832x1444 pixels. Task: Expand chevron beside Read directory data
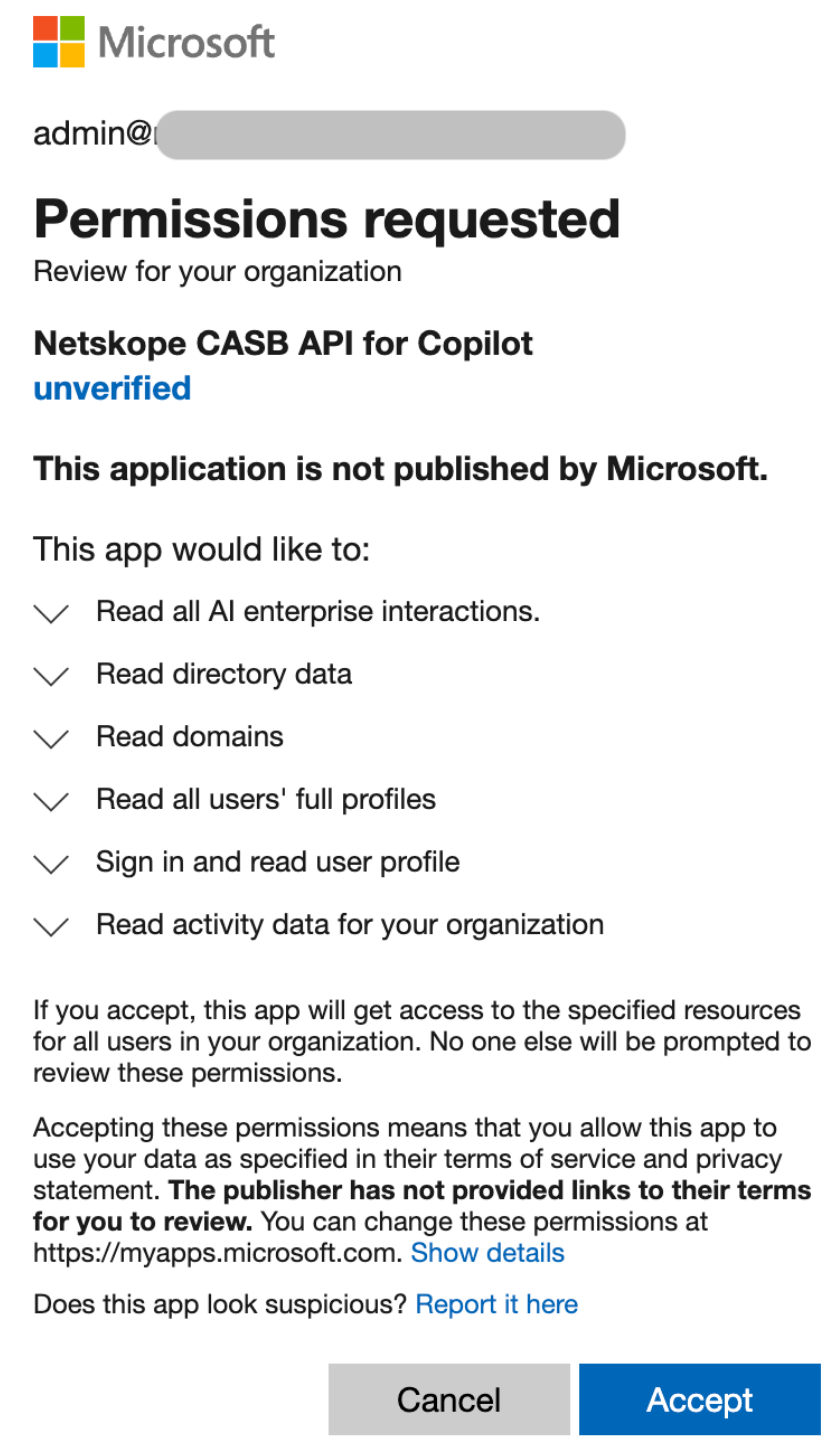pyautogui.click(x=51, y=677)
